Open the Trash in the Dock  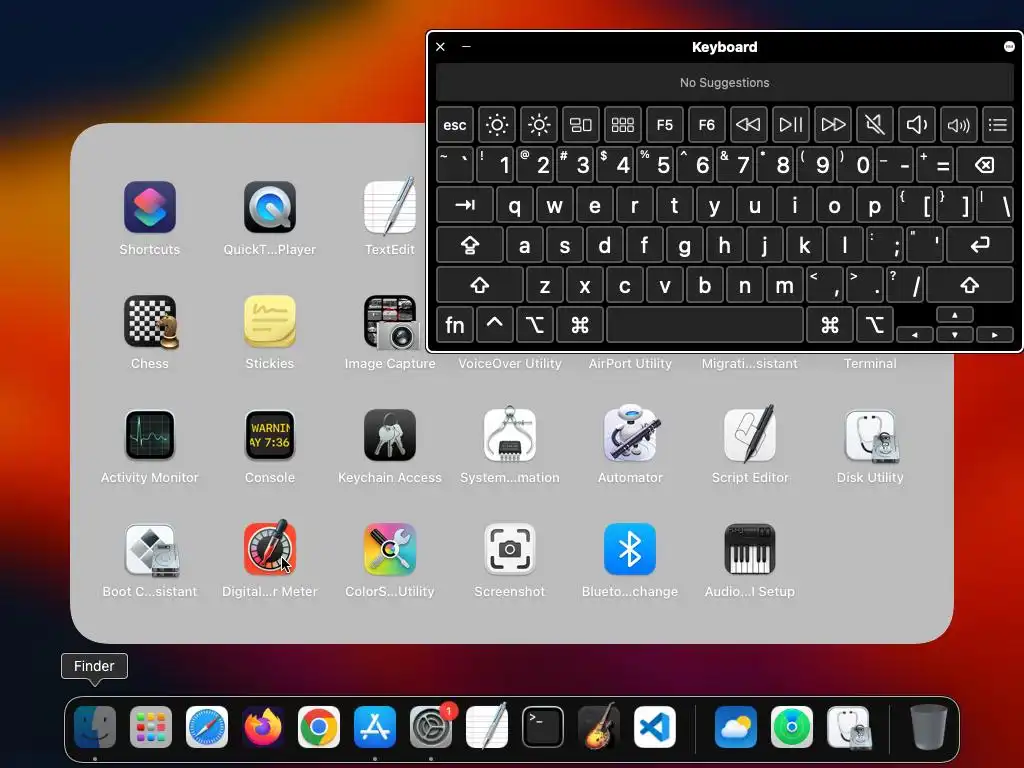coord(929,727)
